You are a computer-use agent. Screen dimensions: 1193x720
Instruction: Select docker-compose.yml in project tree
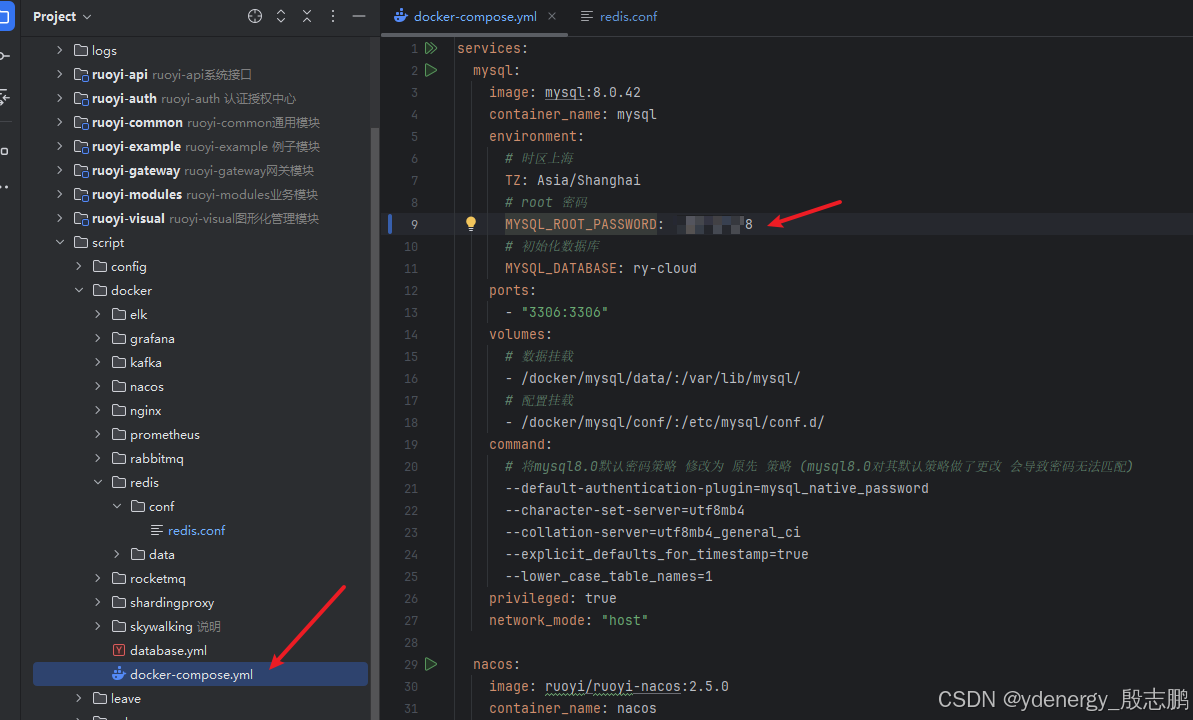coord(200,674)
